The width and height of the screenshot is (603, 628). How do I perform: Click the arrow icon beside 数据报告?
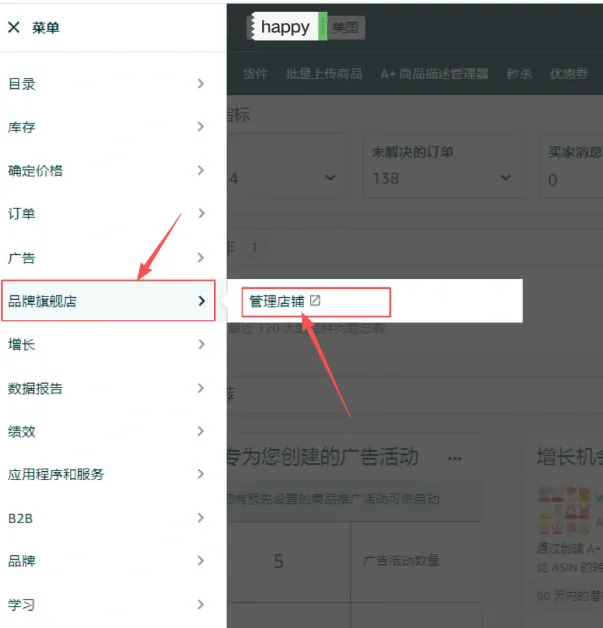click(x=201, y=388)
